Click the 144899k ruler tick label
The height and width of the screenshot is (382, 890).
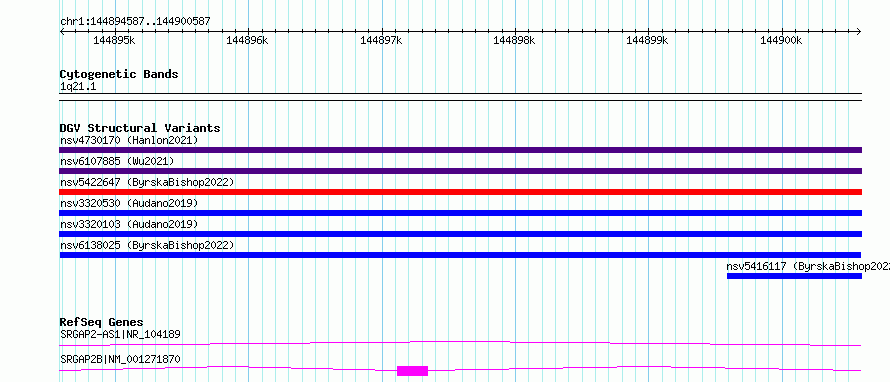[647, 40]
